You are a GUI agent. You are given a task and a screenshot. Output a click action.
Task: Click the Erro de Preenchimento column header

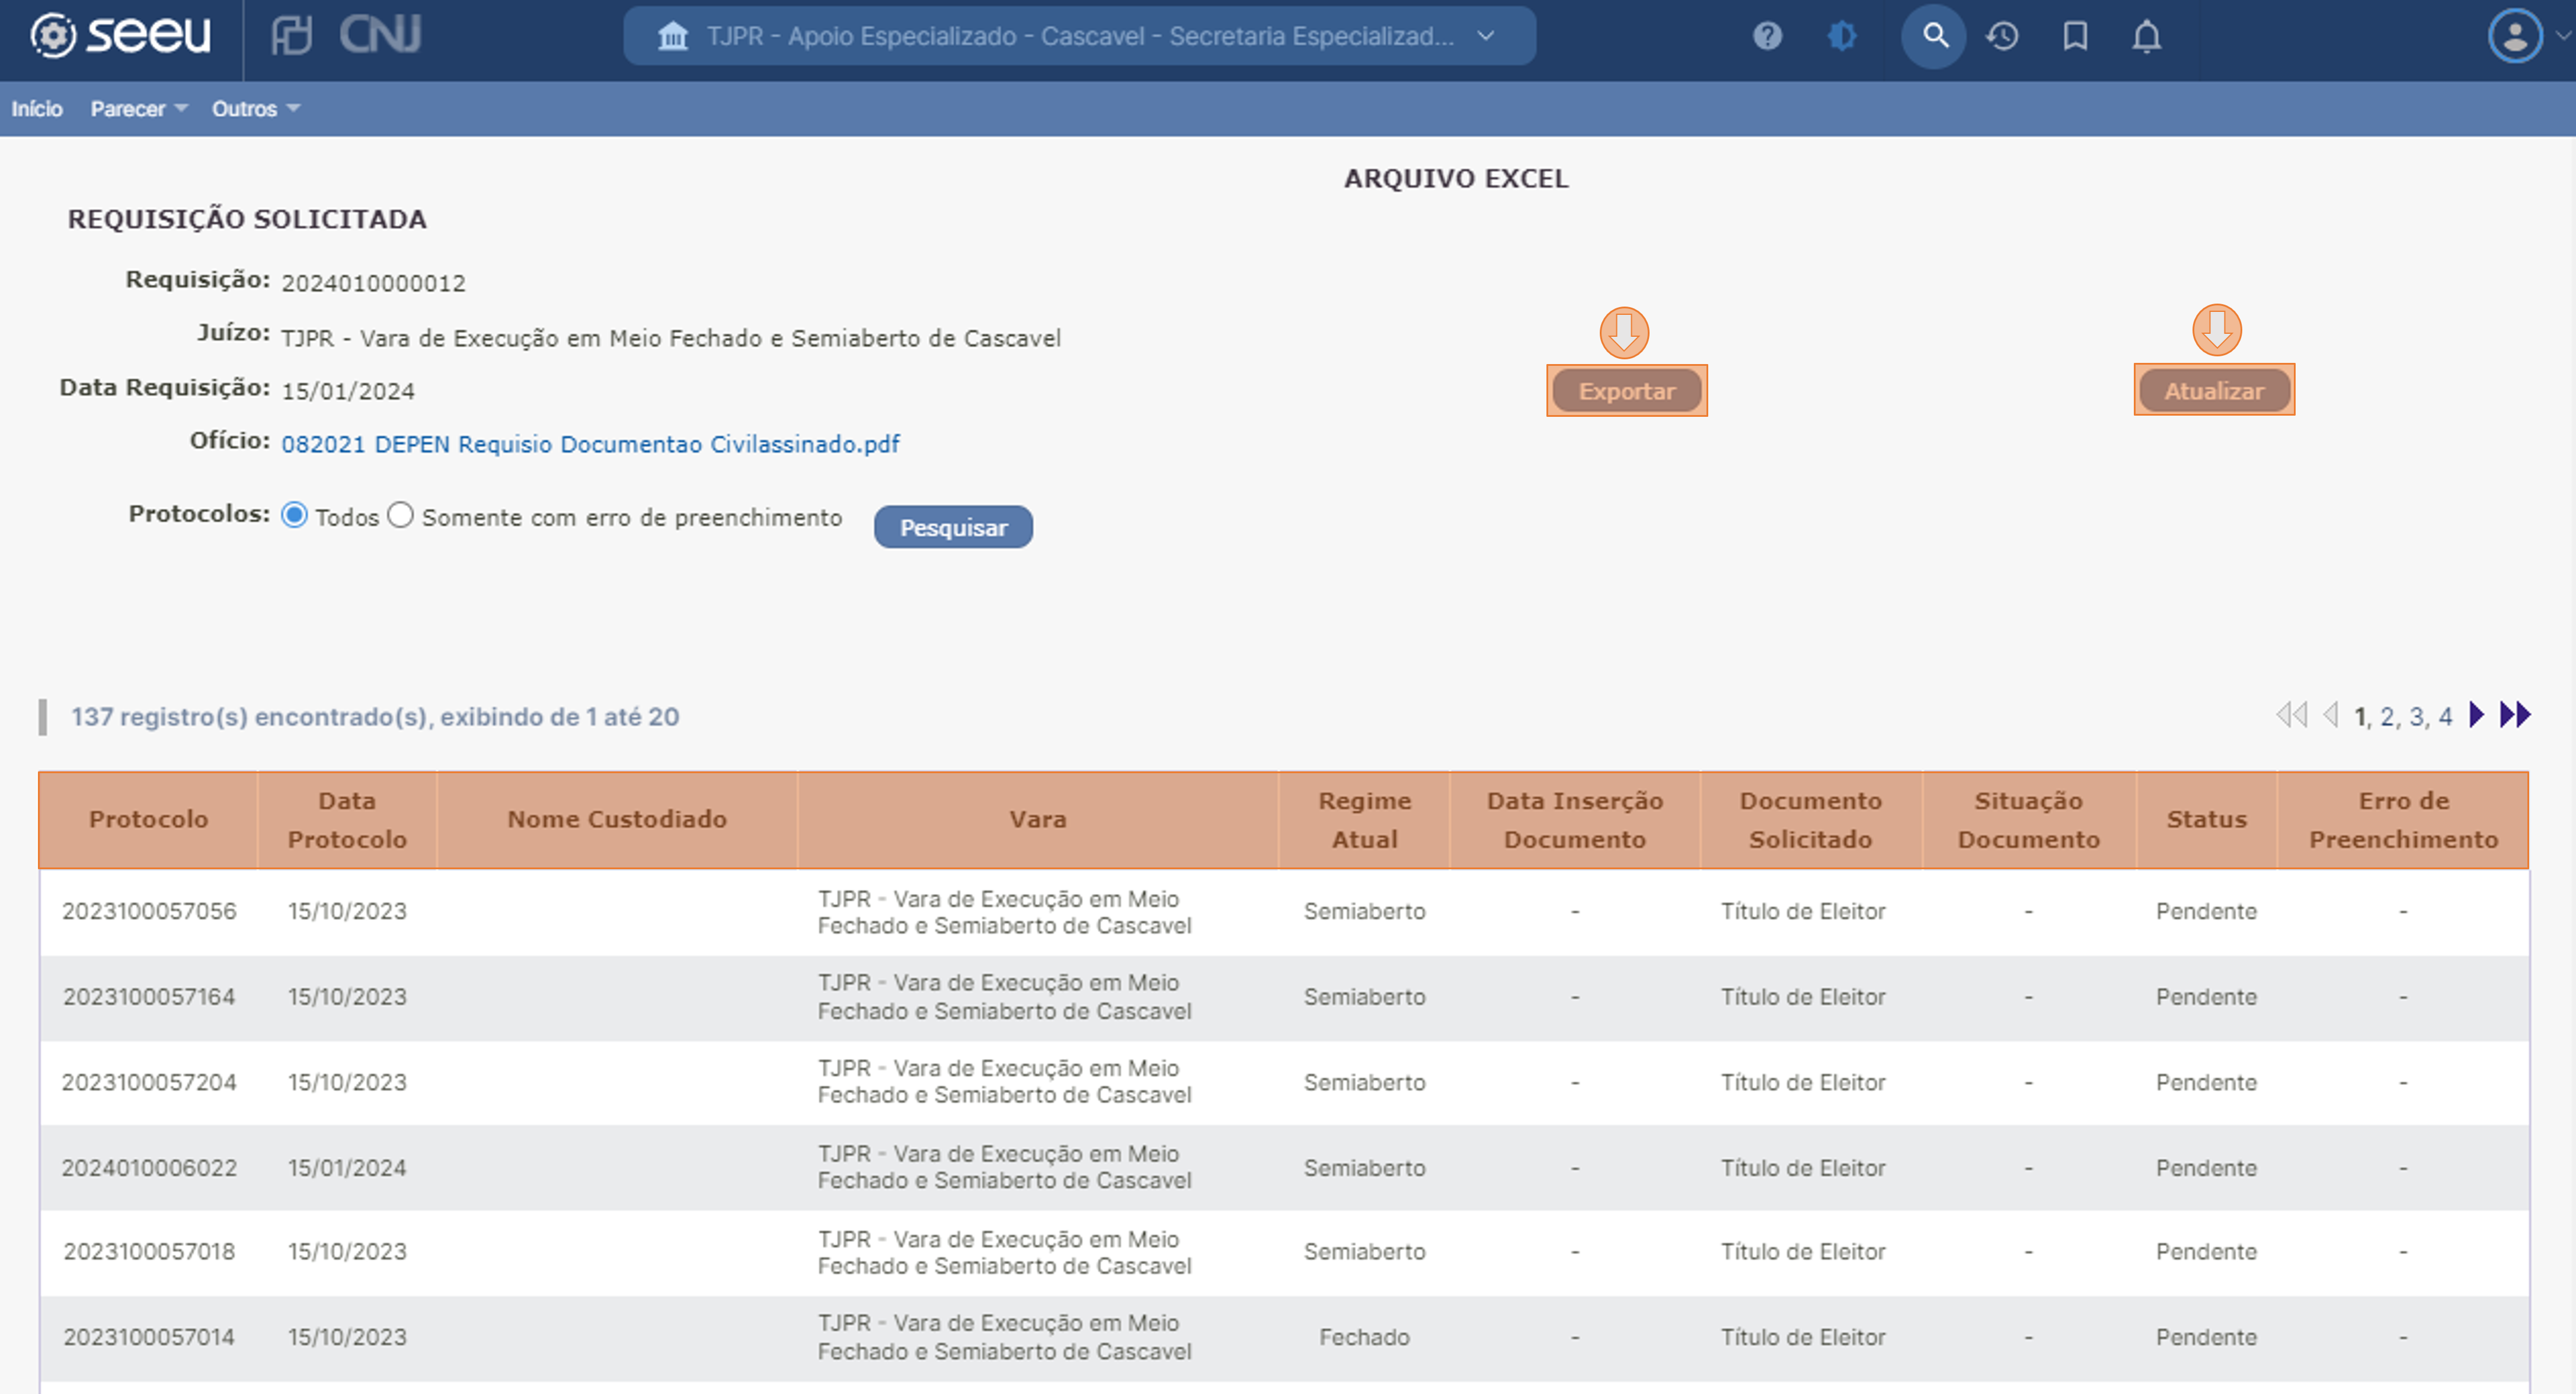(2402, 819)
